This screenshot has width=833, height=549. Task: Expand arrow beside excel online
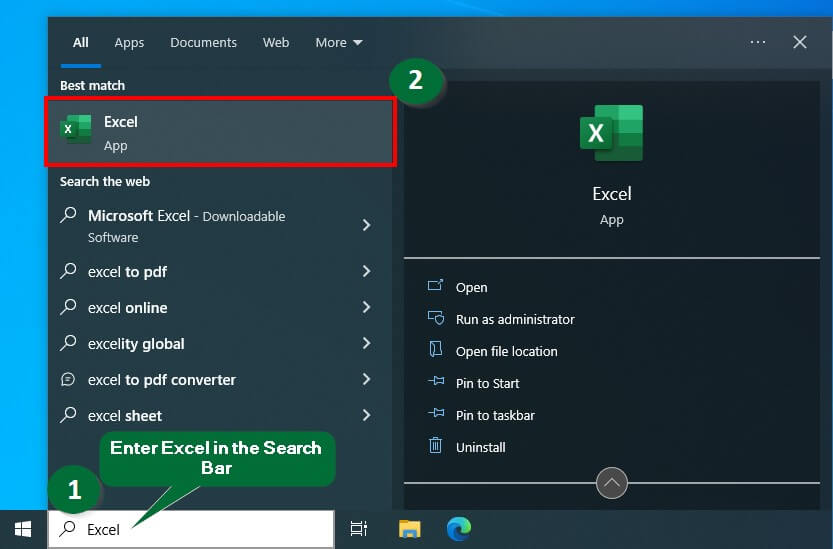[x=367, y=307]
